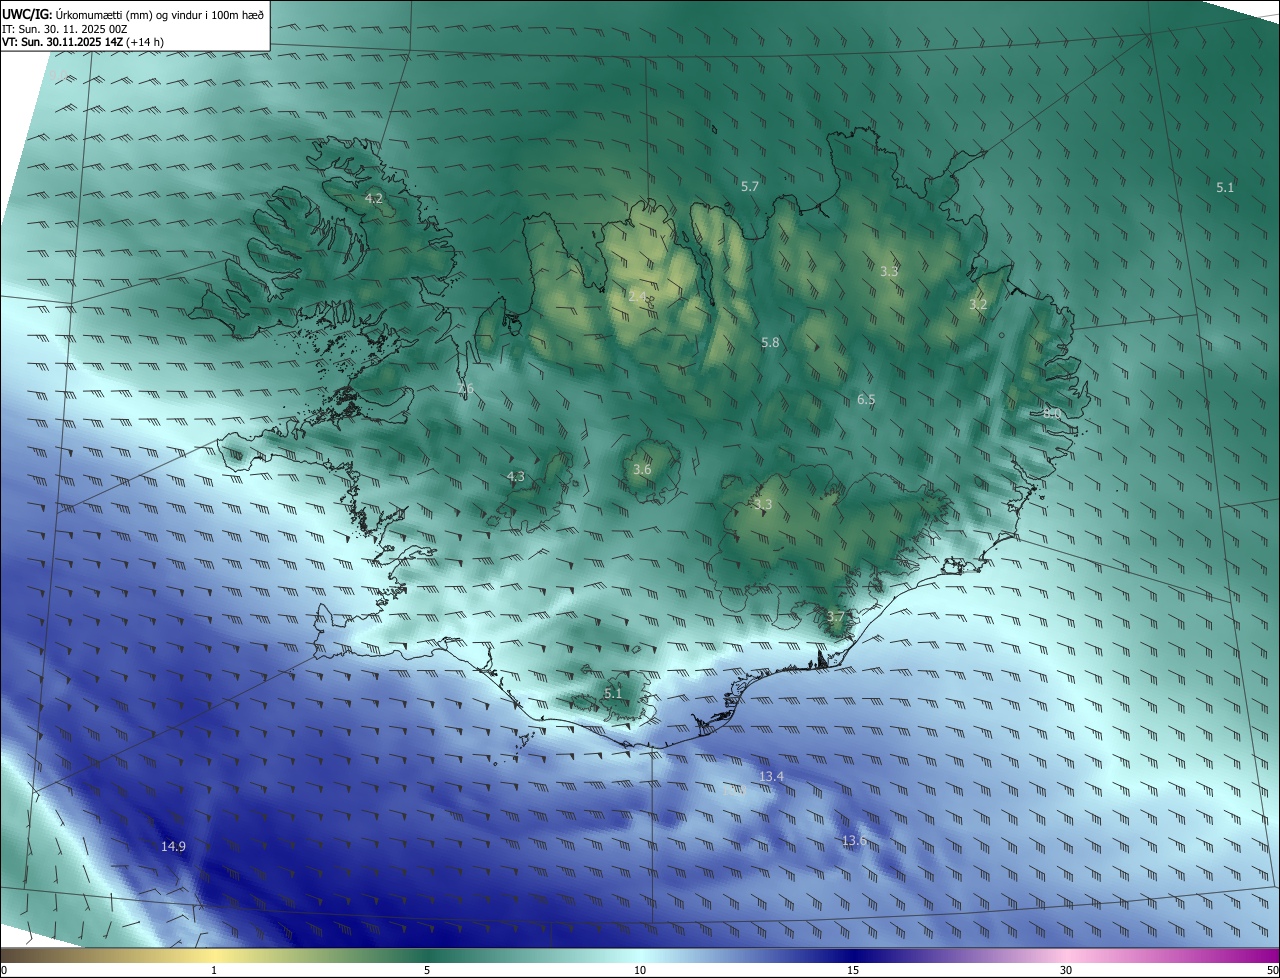This screenshot has height=978, width=1280.
Task: Click the UWC/IG Úrkomumætti title line
Action: [133, 14]
